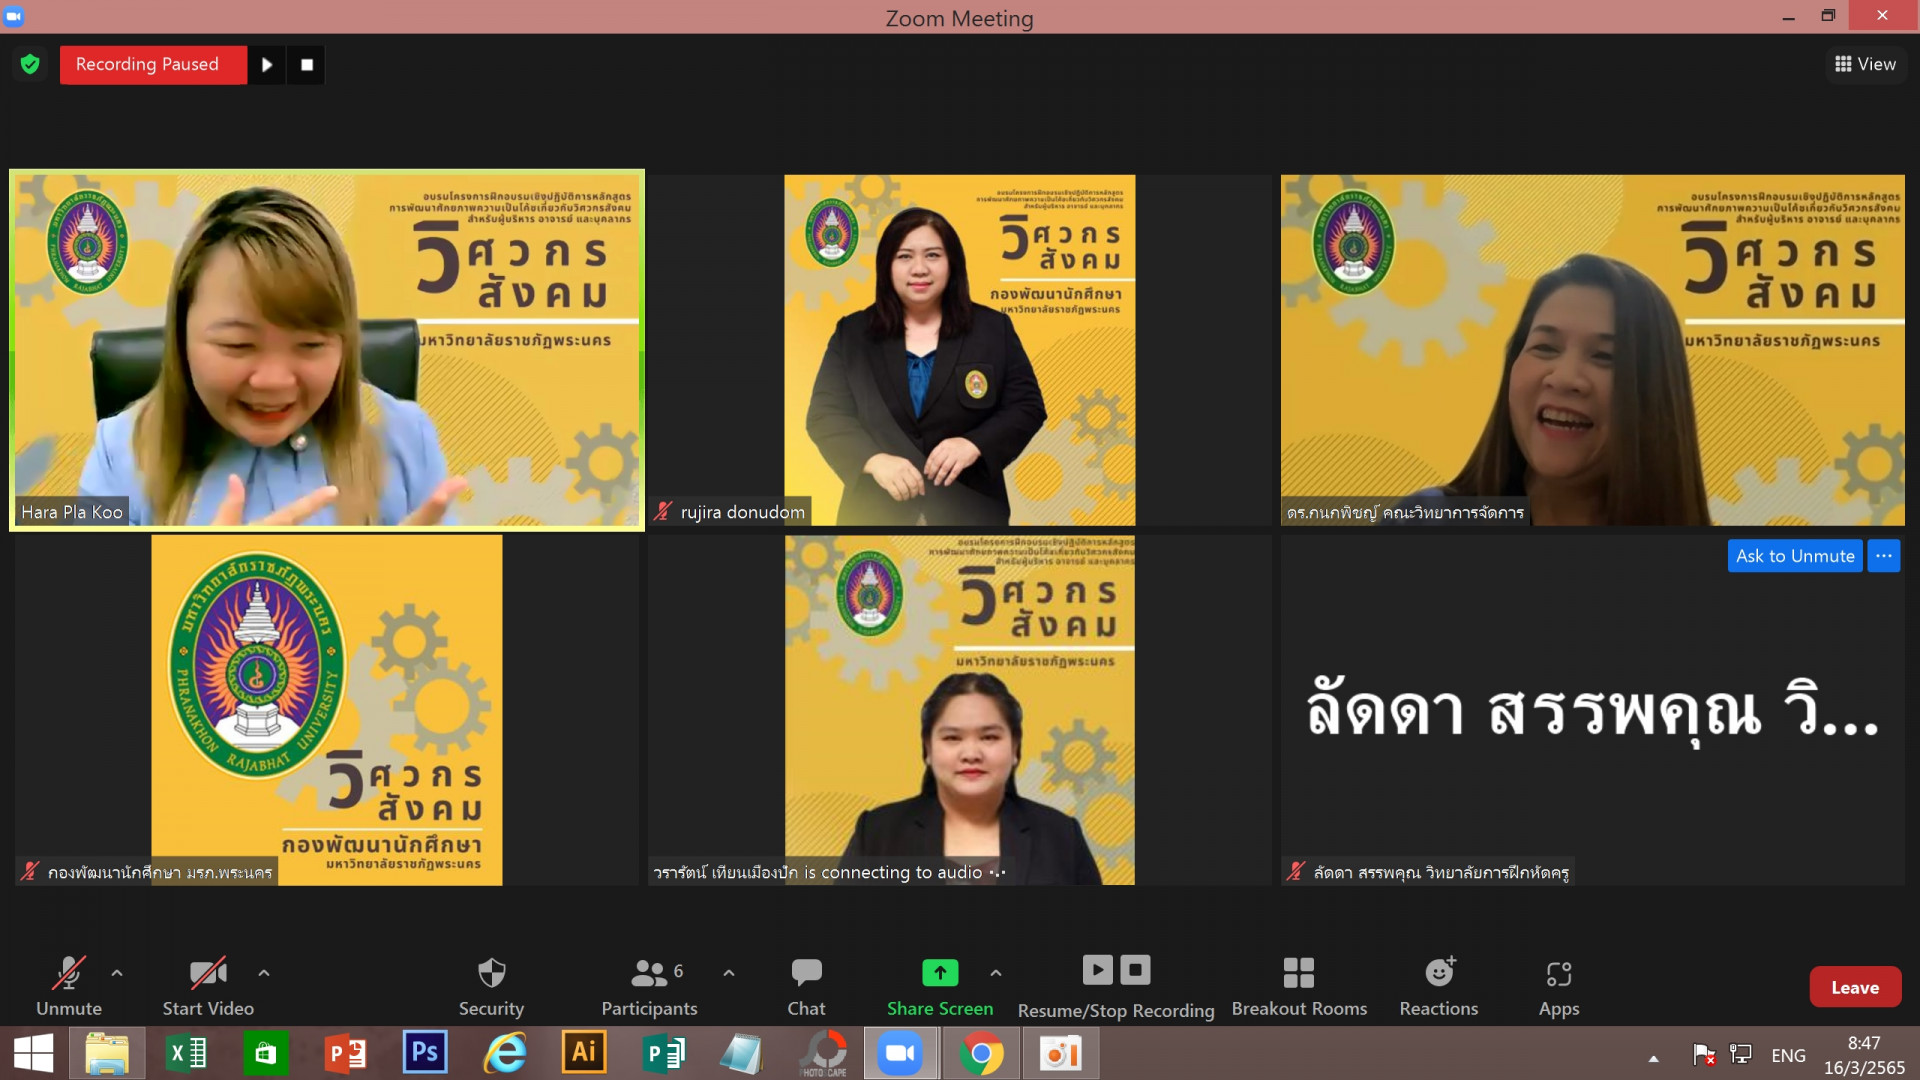Click the Zoom window title icon

coord(14,16)
